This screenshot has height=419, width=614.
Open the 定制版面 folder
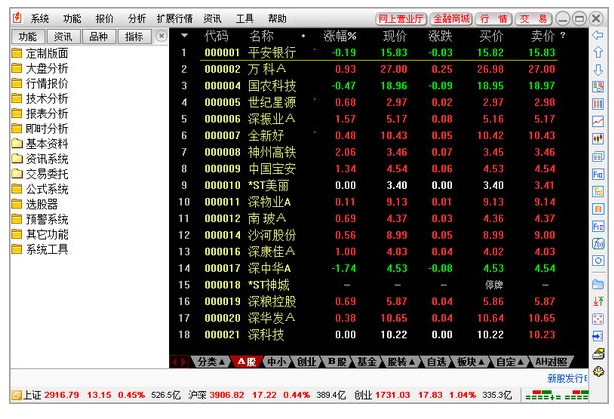40,53
